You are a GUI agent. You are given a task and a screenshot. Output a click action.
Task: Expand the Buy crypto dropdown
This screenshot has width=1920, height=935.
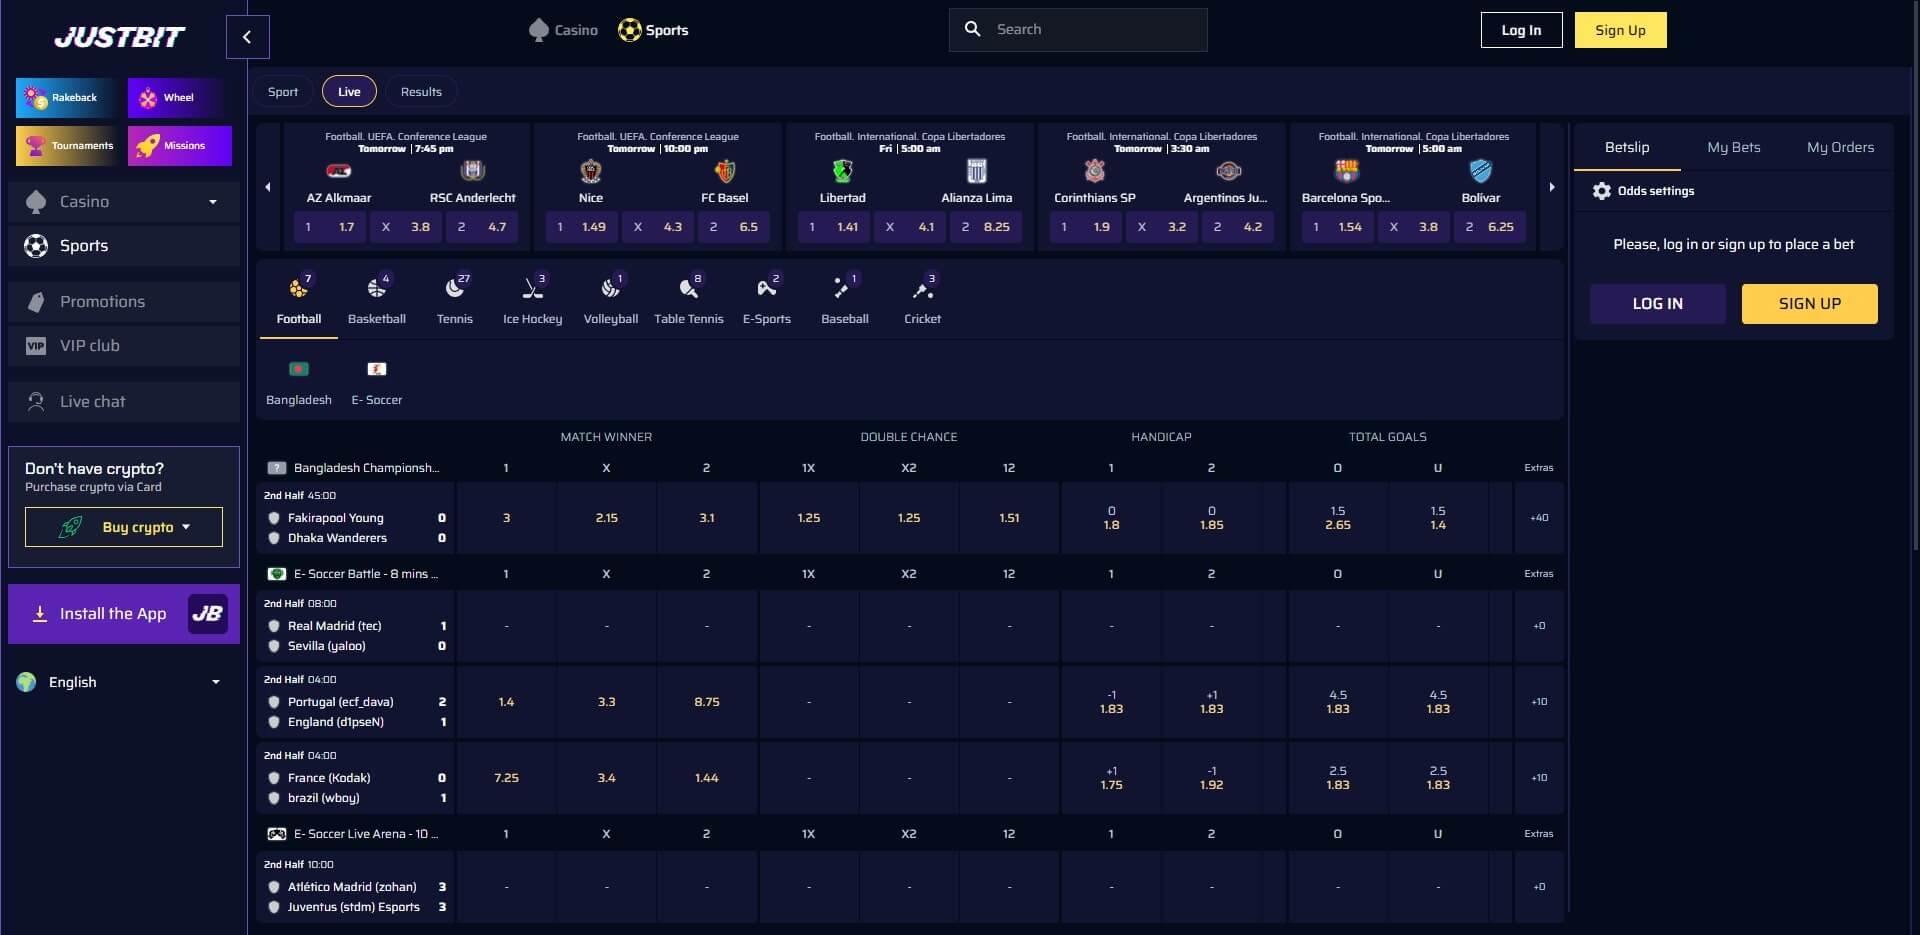click(x=123, y=527)
